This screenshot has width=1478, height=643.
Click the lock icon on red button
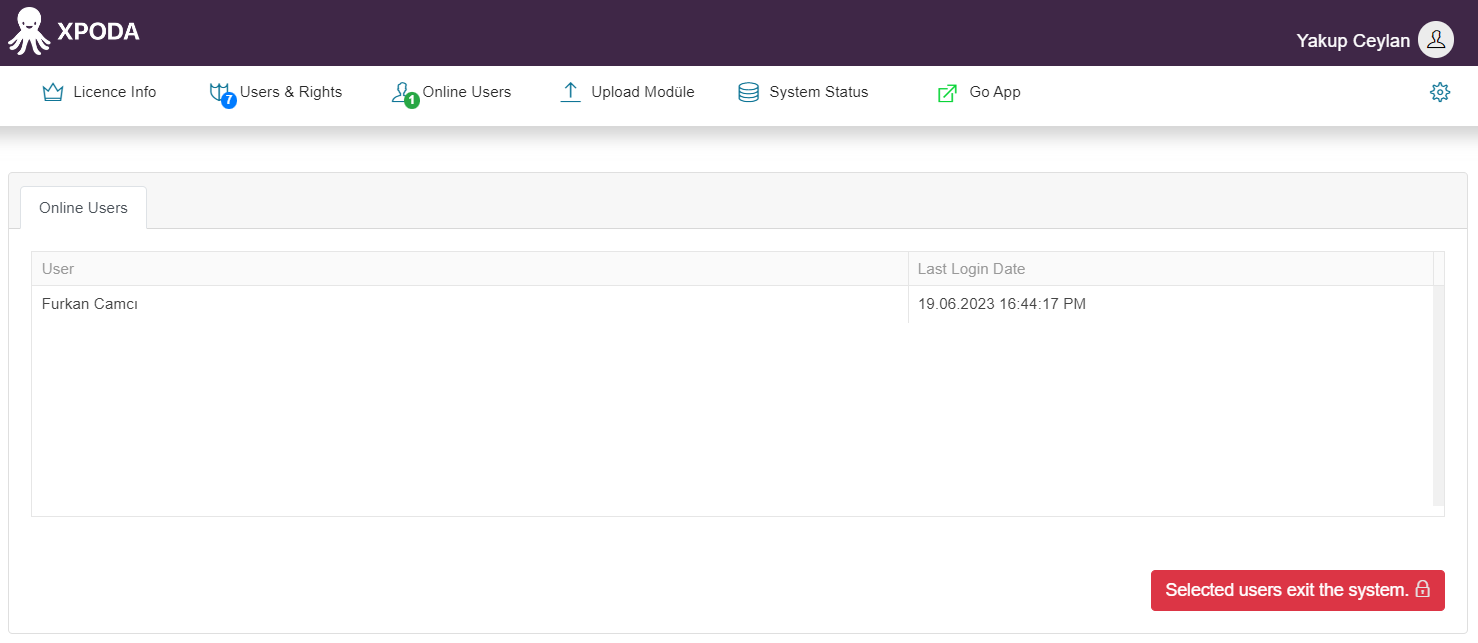[x=1423, y=590]
